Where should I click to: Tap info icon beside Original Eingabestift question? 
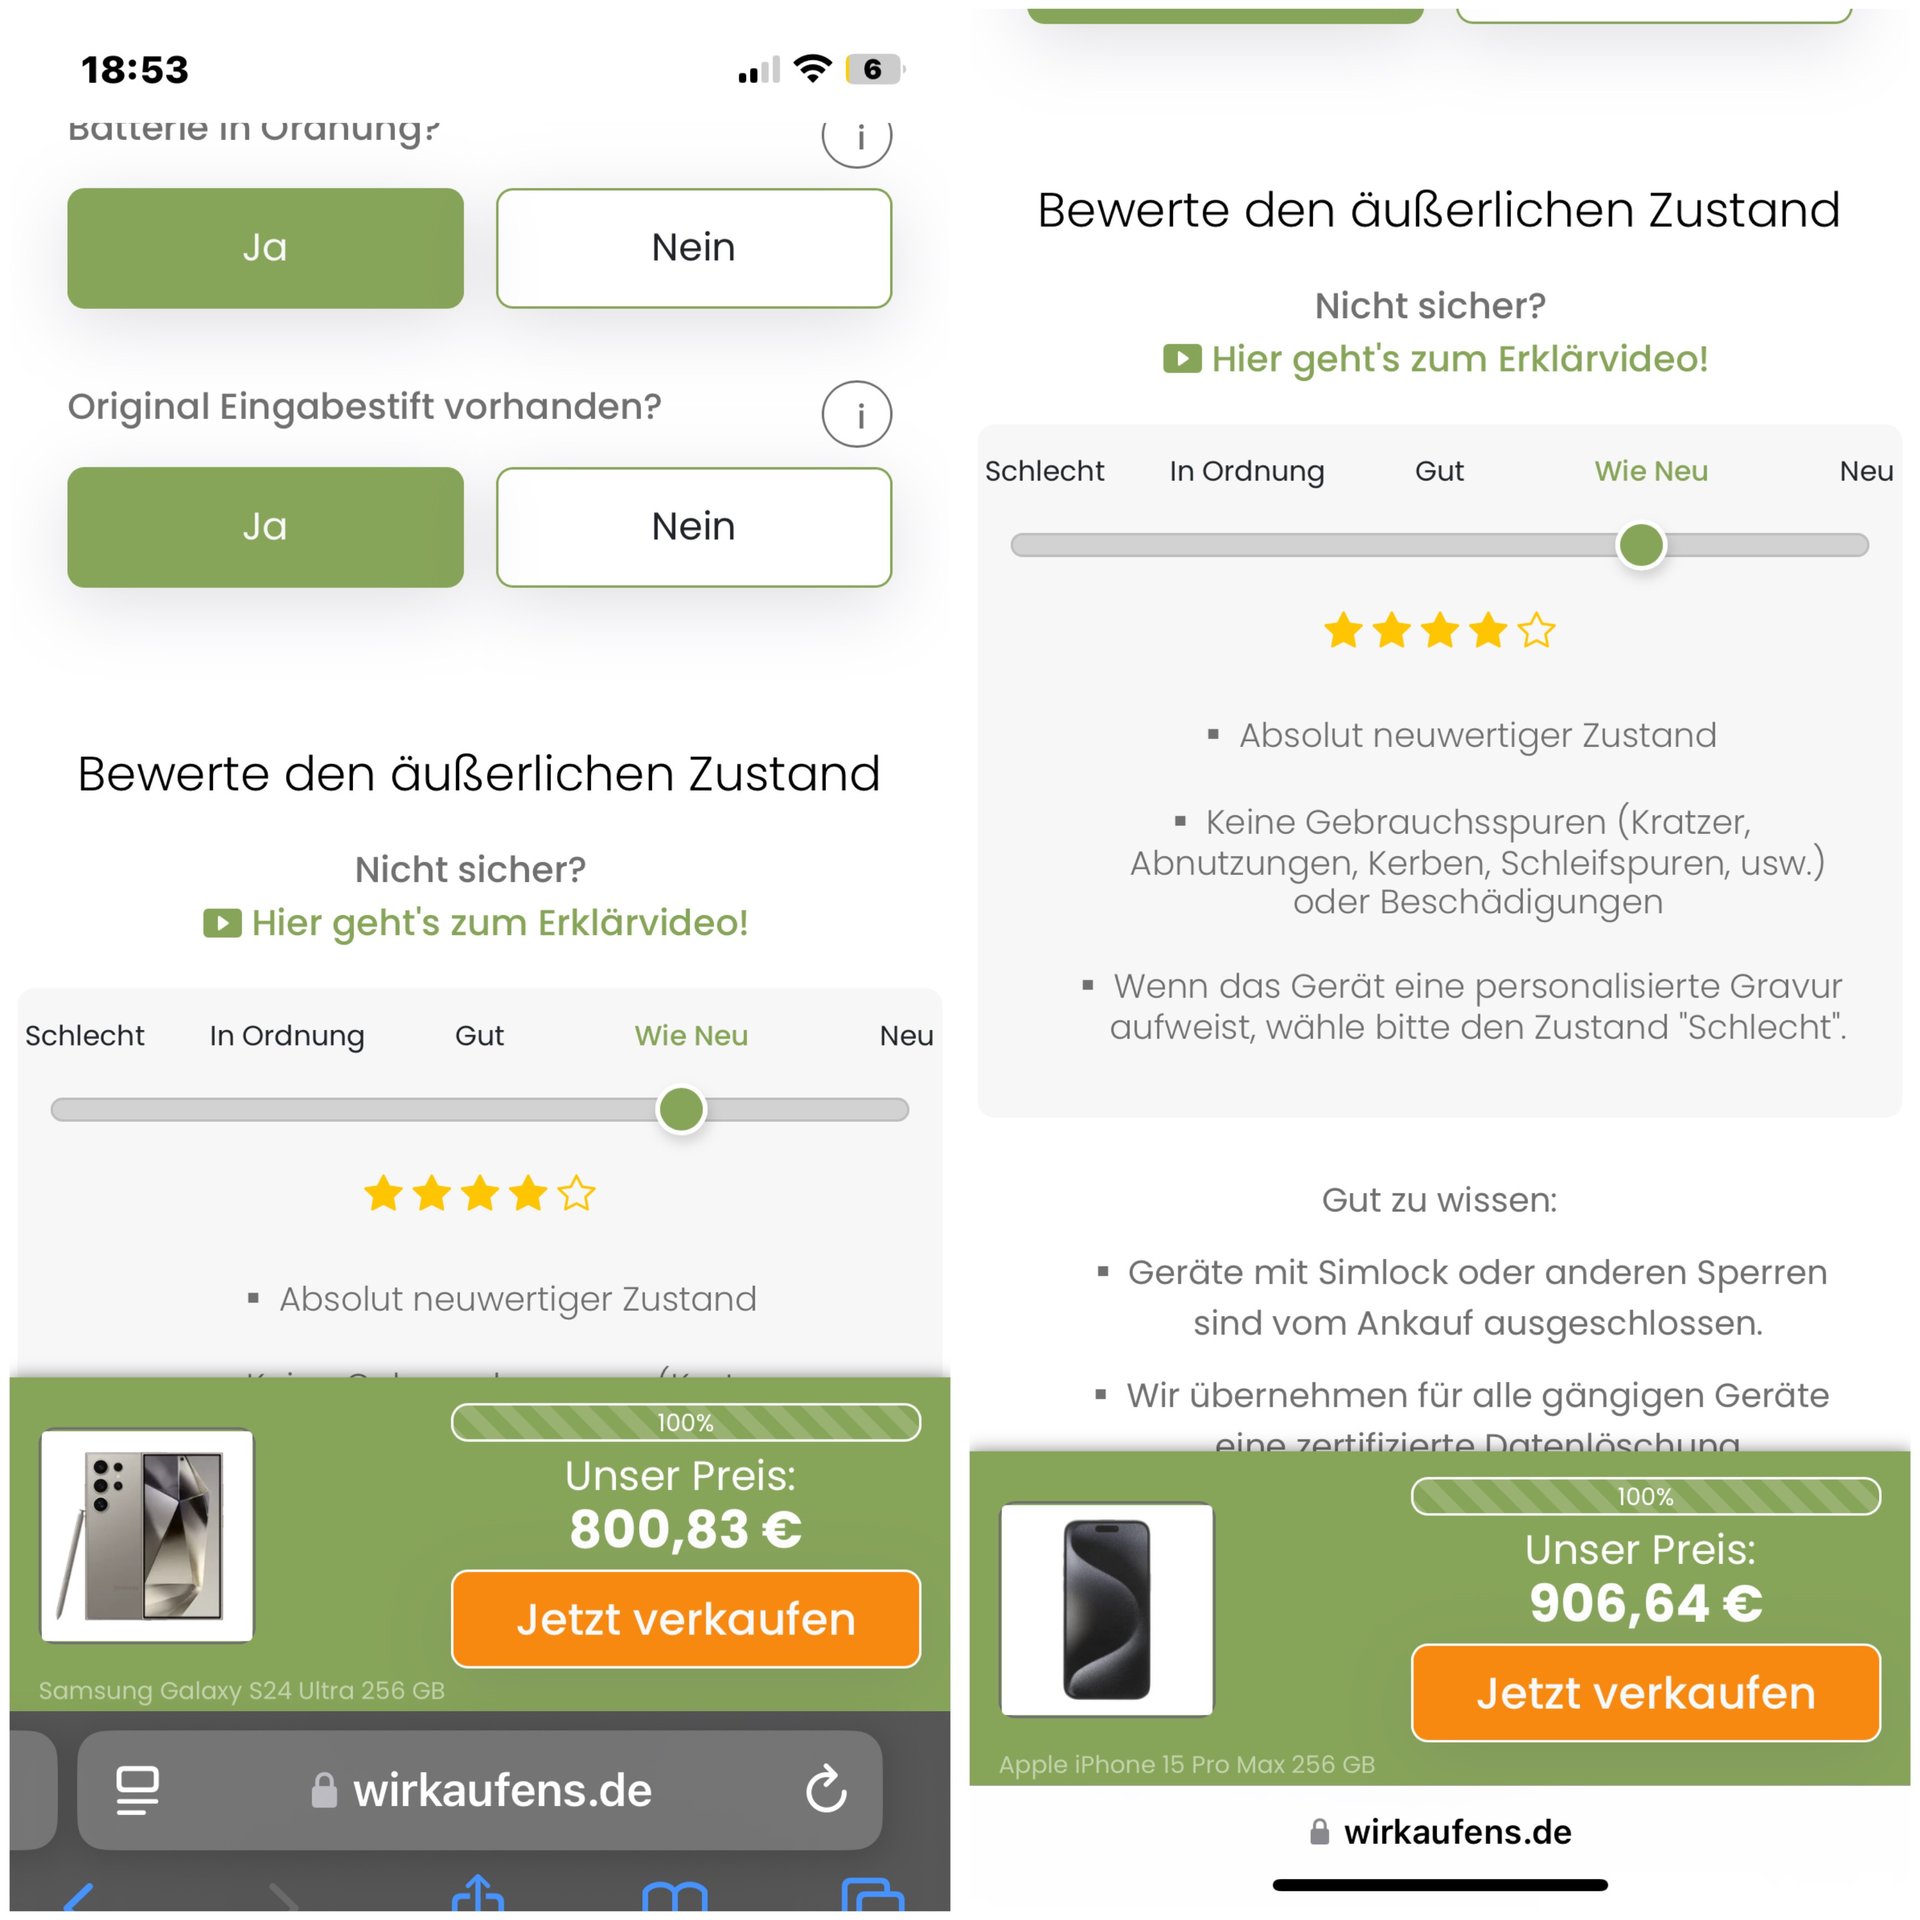click(856, 414)
